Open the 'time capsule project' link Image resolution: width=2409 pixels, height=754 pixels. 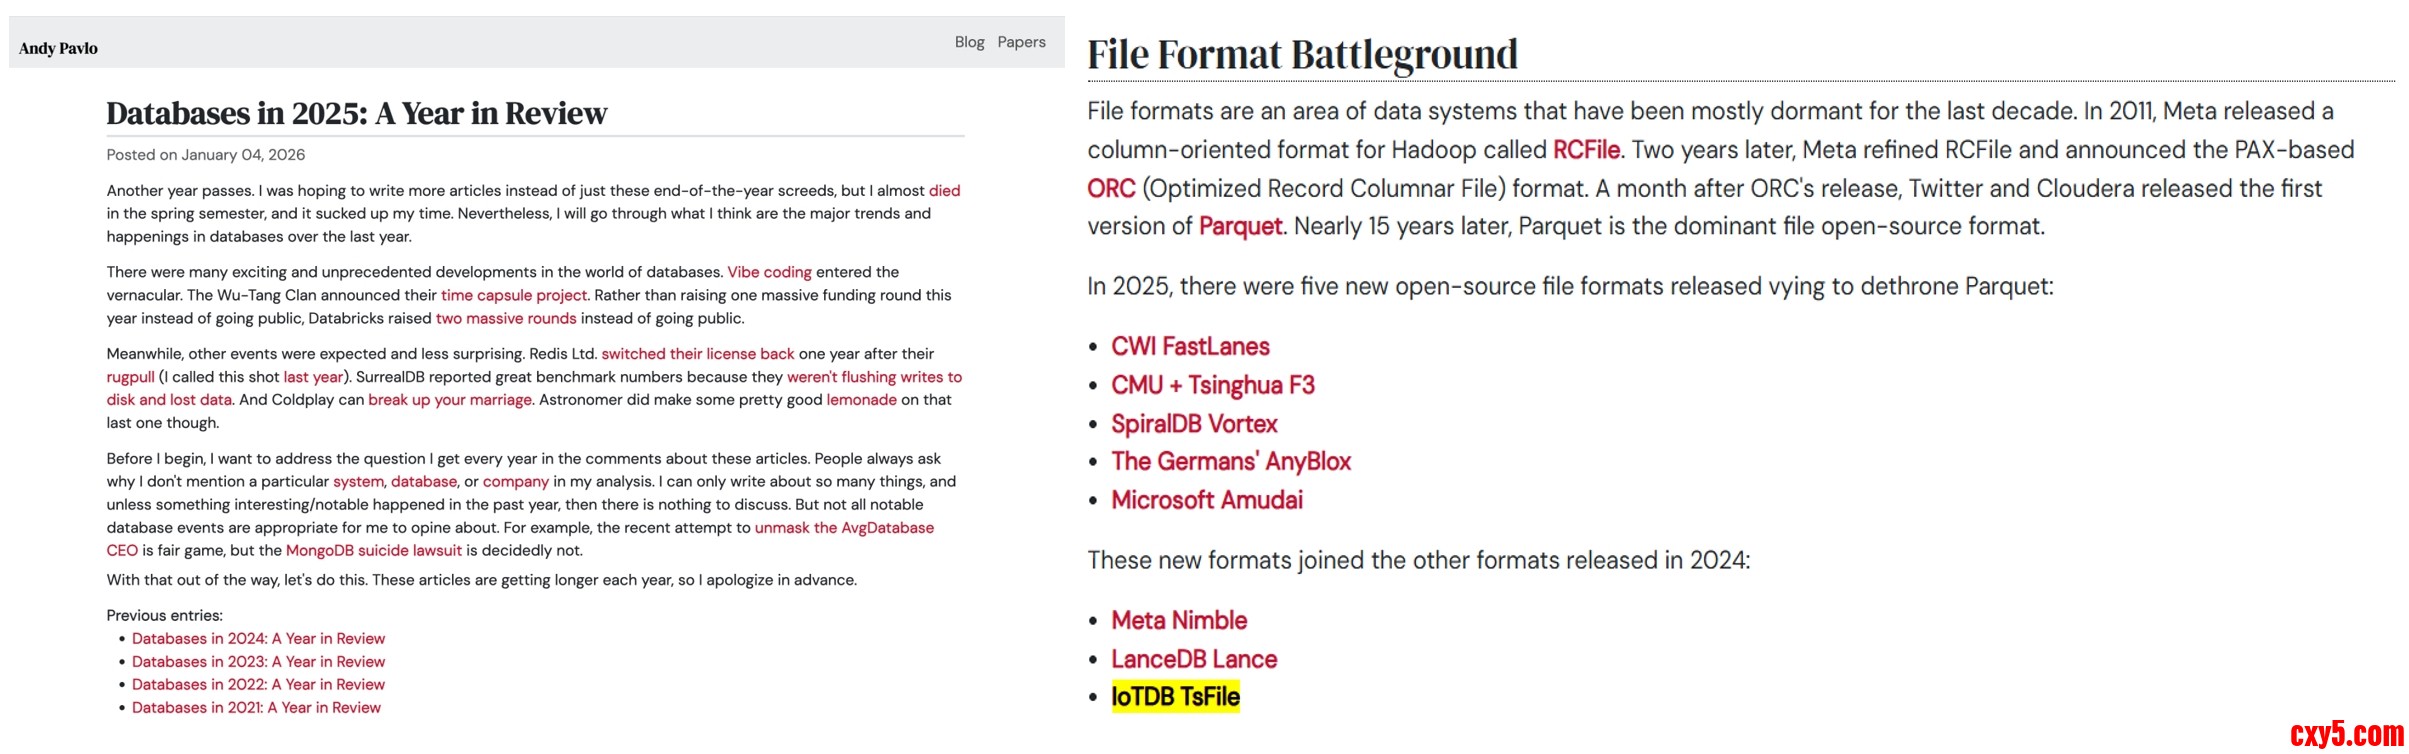pyautogui.click(x=514, y=295)
